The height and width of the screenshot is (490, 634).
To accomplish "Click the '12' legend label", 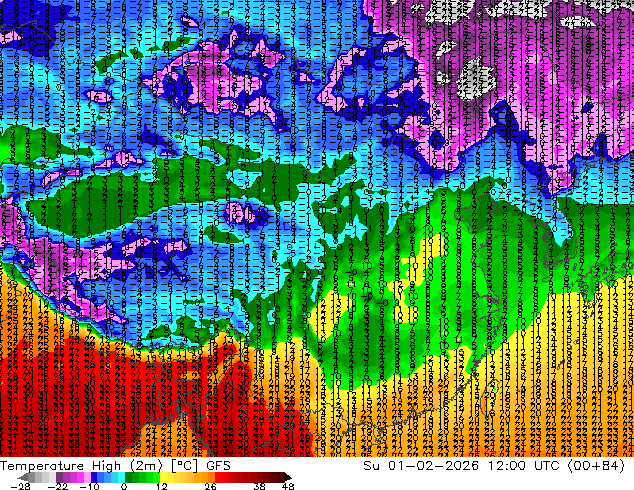I will (x=162, y=486).
